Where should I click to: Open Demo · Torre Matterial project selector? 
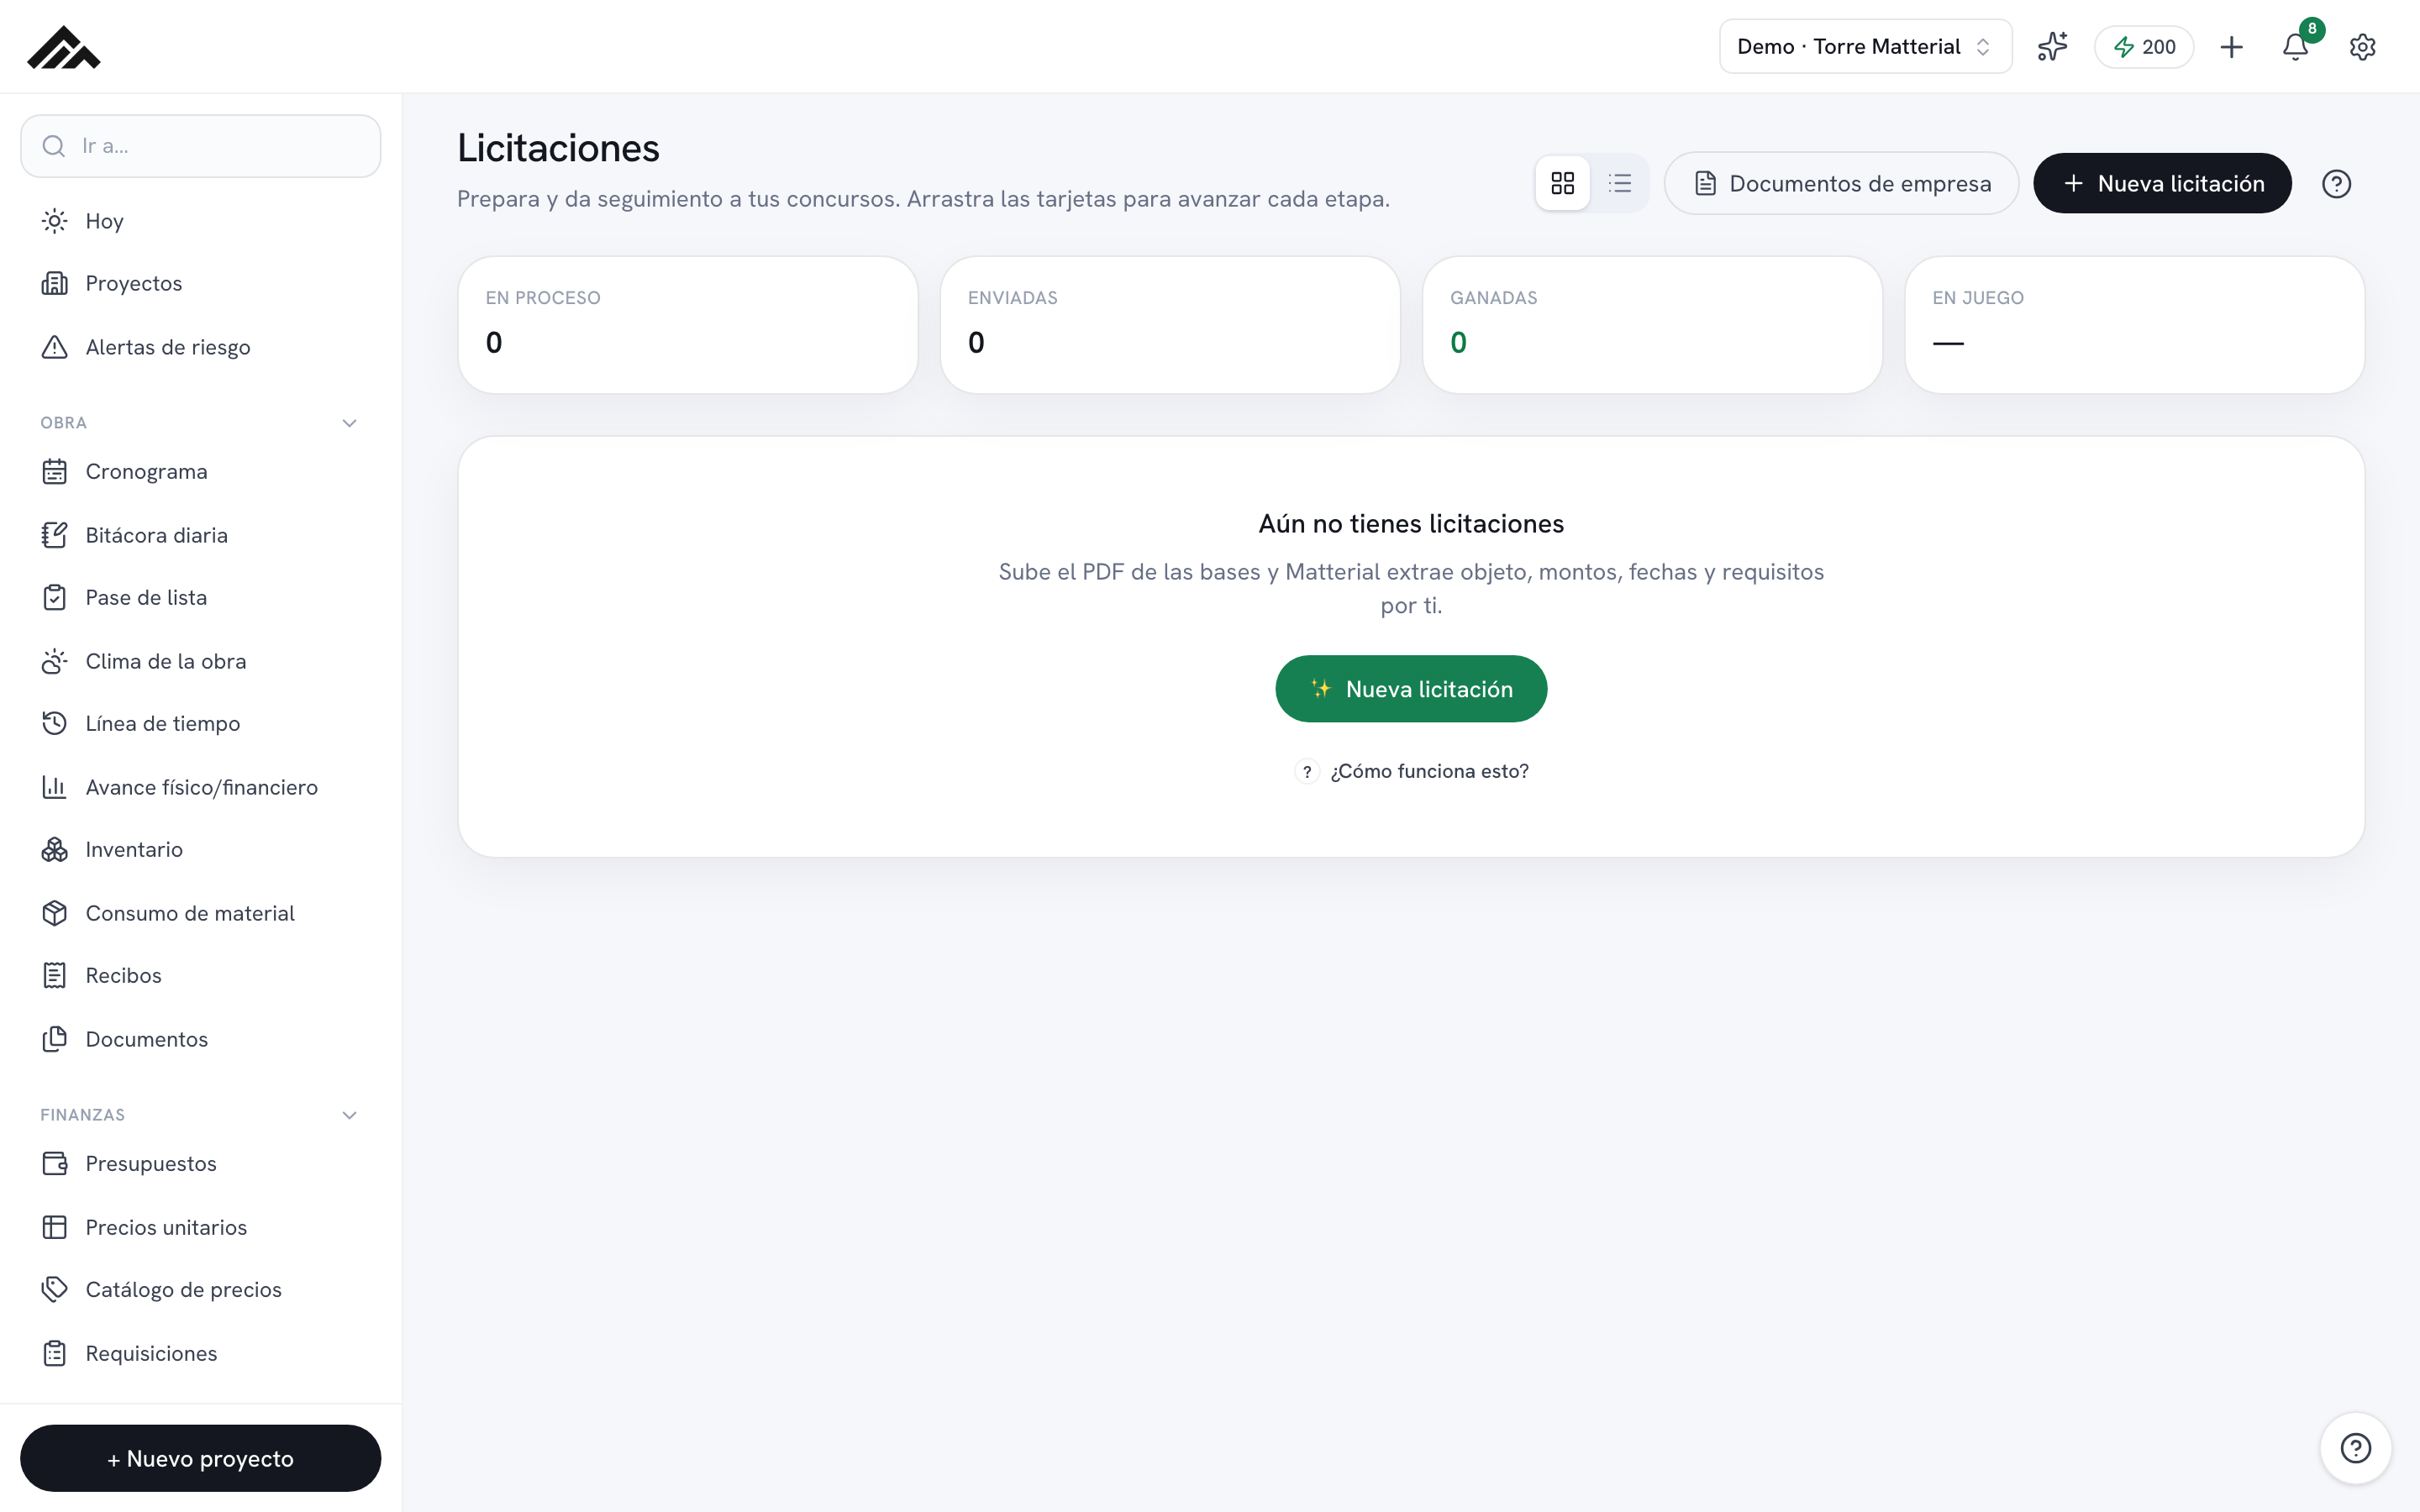1865,46
